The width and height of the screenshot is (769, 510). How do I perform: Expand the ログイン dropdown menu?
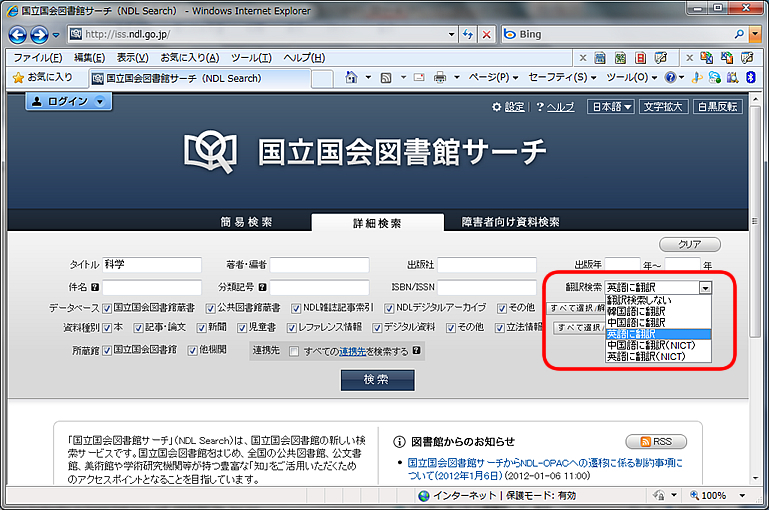68,102
